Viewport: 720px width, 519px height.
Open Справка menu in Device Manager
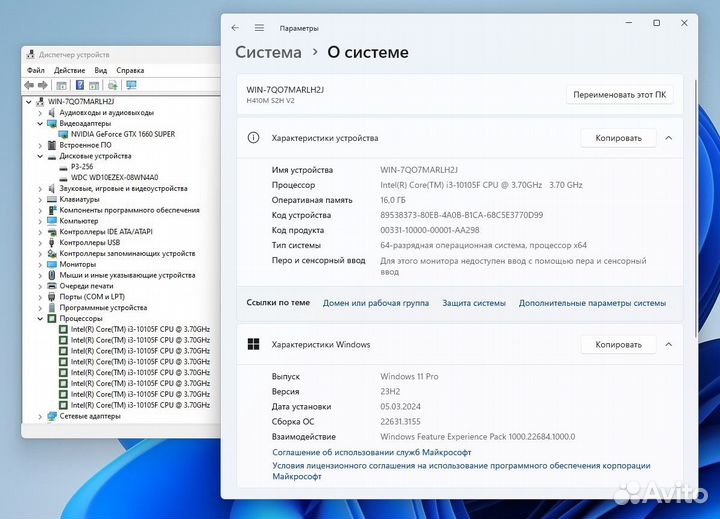pyautogui.click(x=130, y=70)
